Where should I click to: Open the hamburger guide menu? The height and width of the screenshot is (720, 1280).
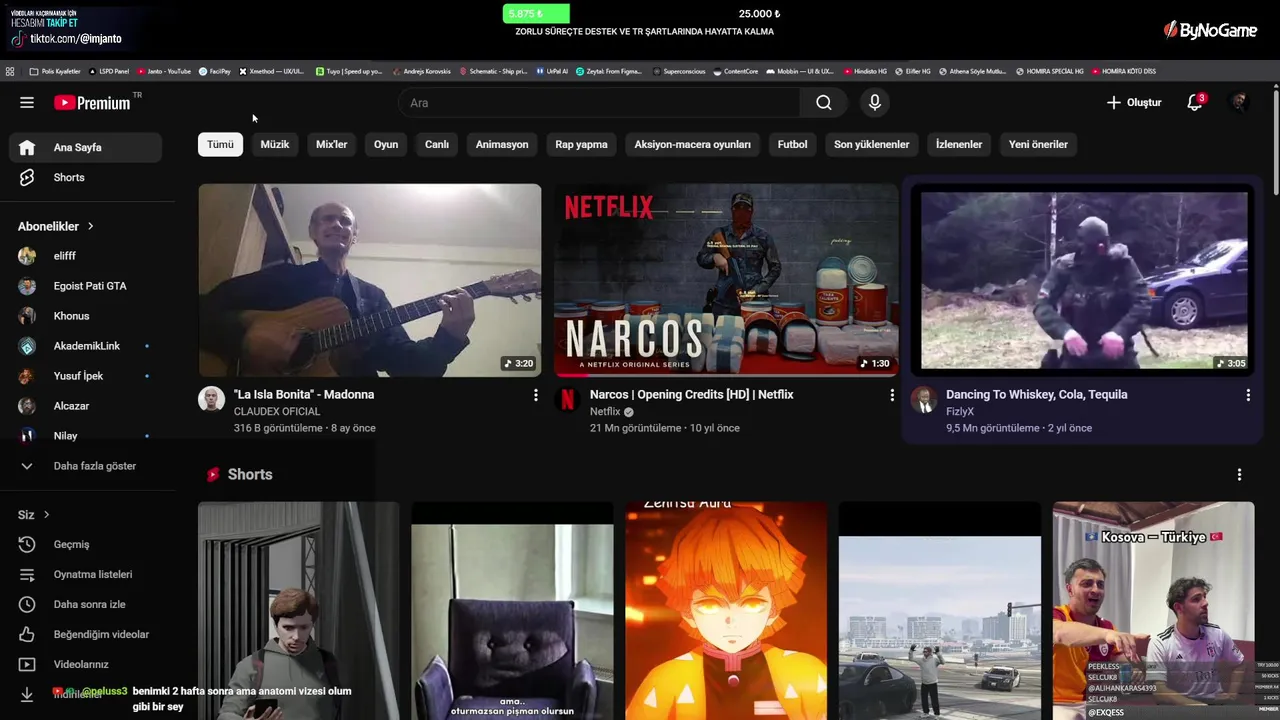point(27,103)
